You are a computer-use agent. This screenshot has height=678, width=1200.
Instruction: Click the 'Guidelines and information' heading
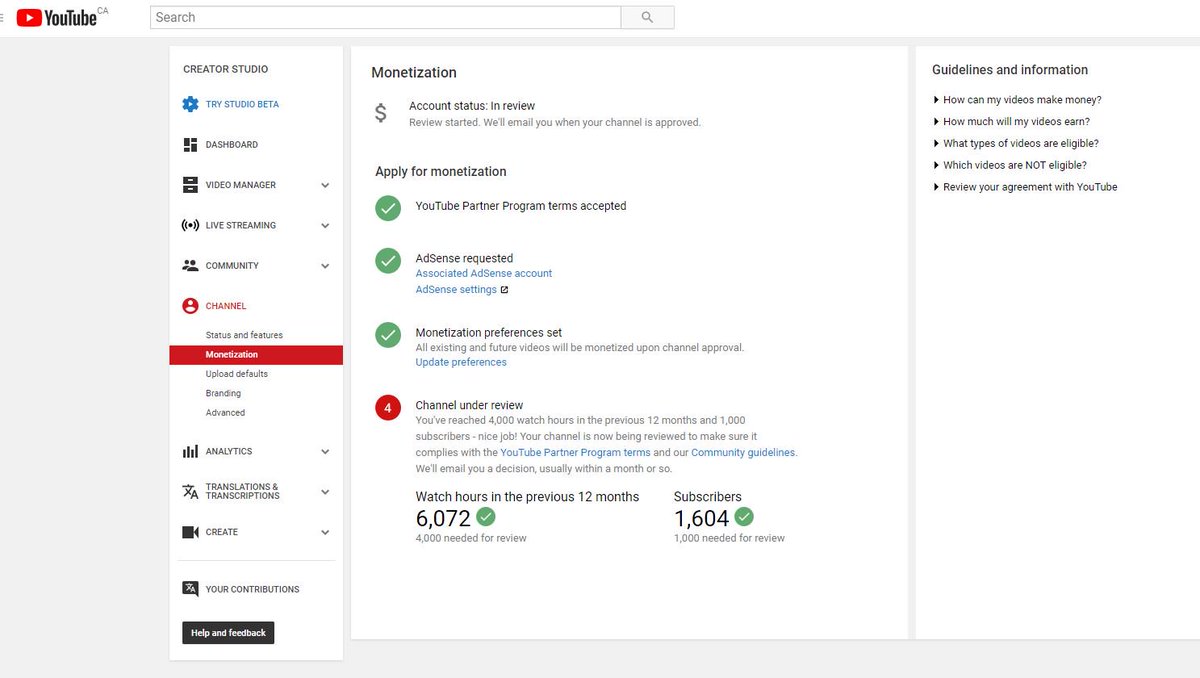[1010, 70]
